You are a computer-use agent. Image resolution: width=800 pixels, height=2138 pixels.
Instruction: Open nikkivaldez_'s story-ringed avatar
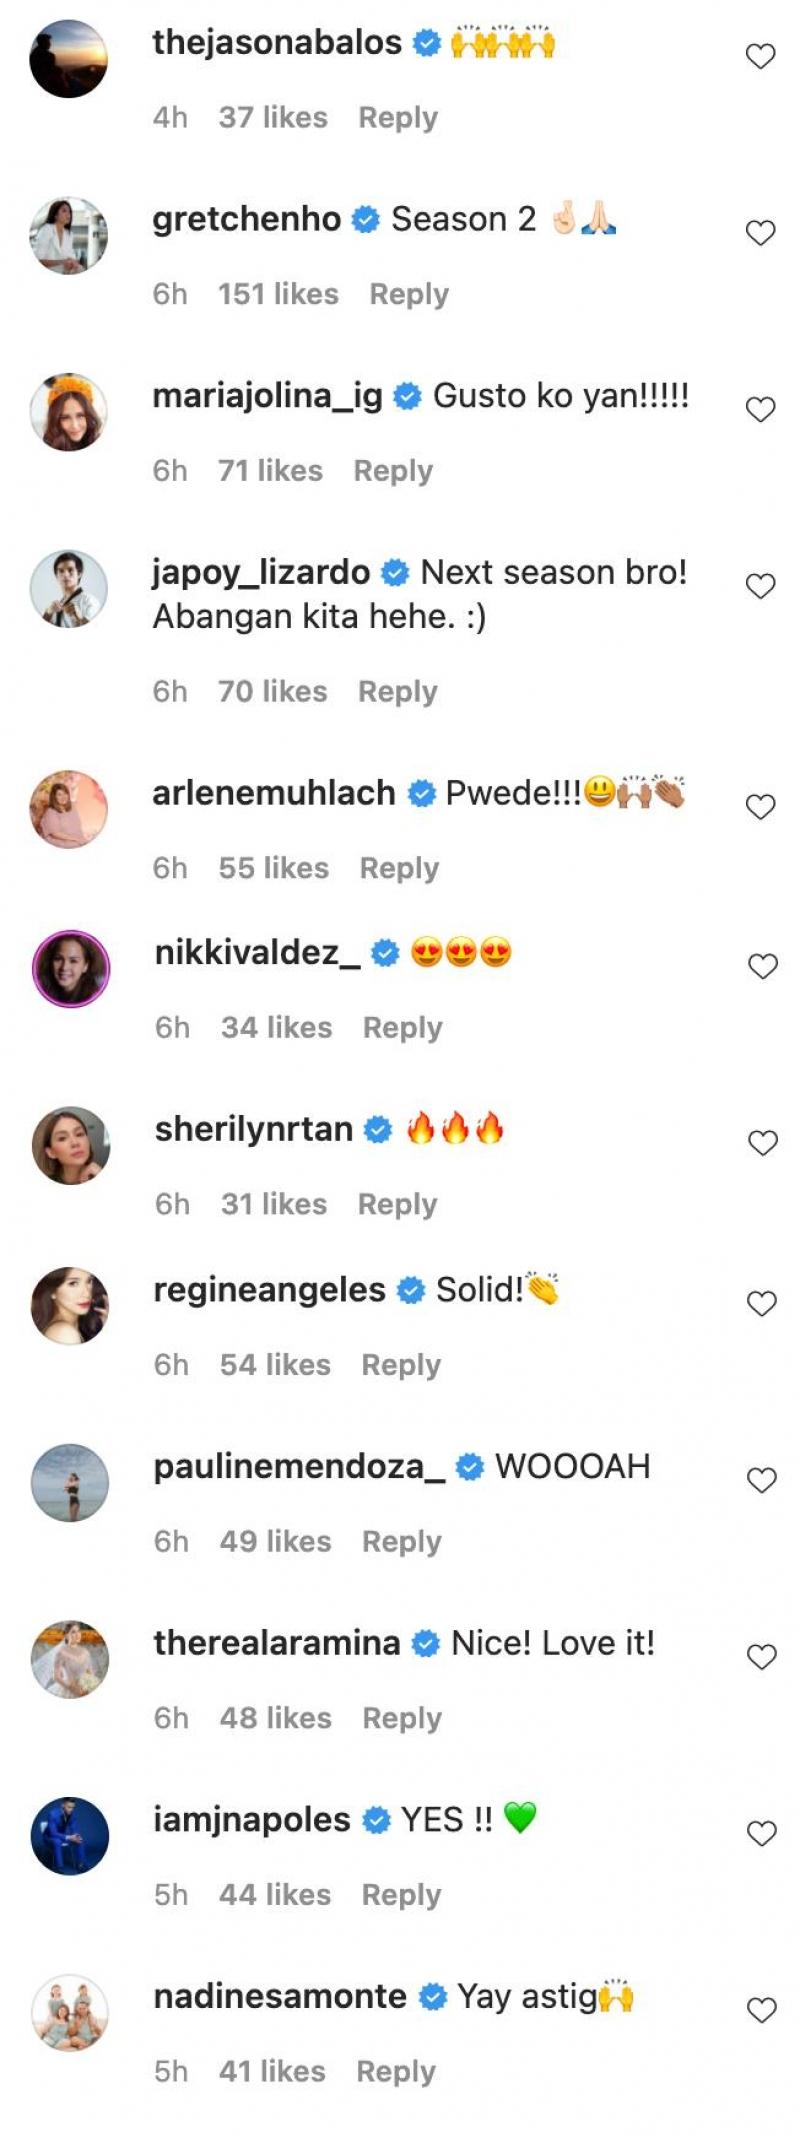71,968
